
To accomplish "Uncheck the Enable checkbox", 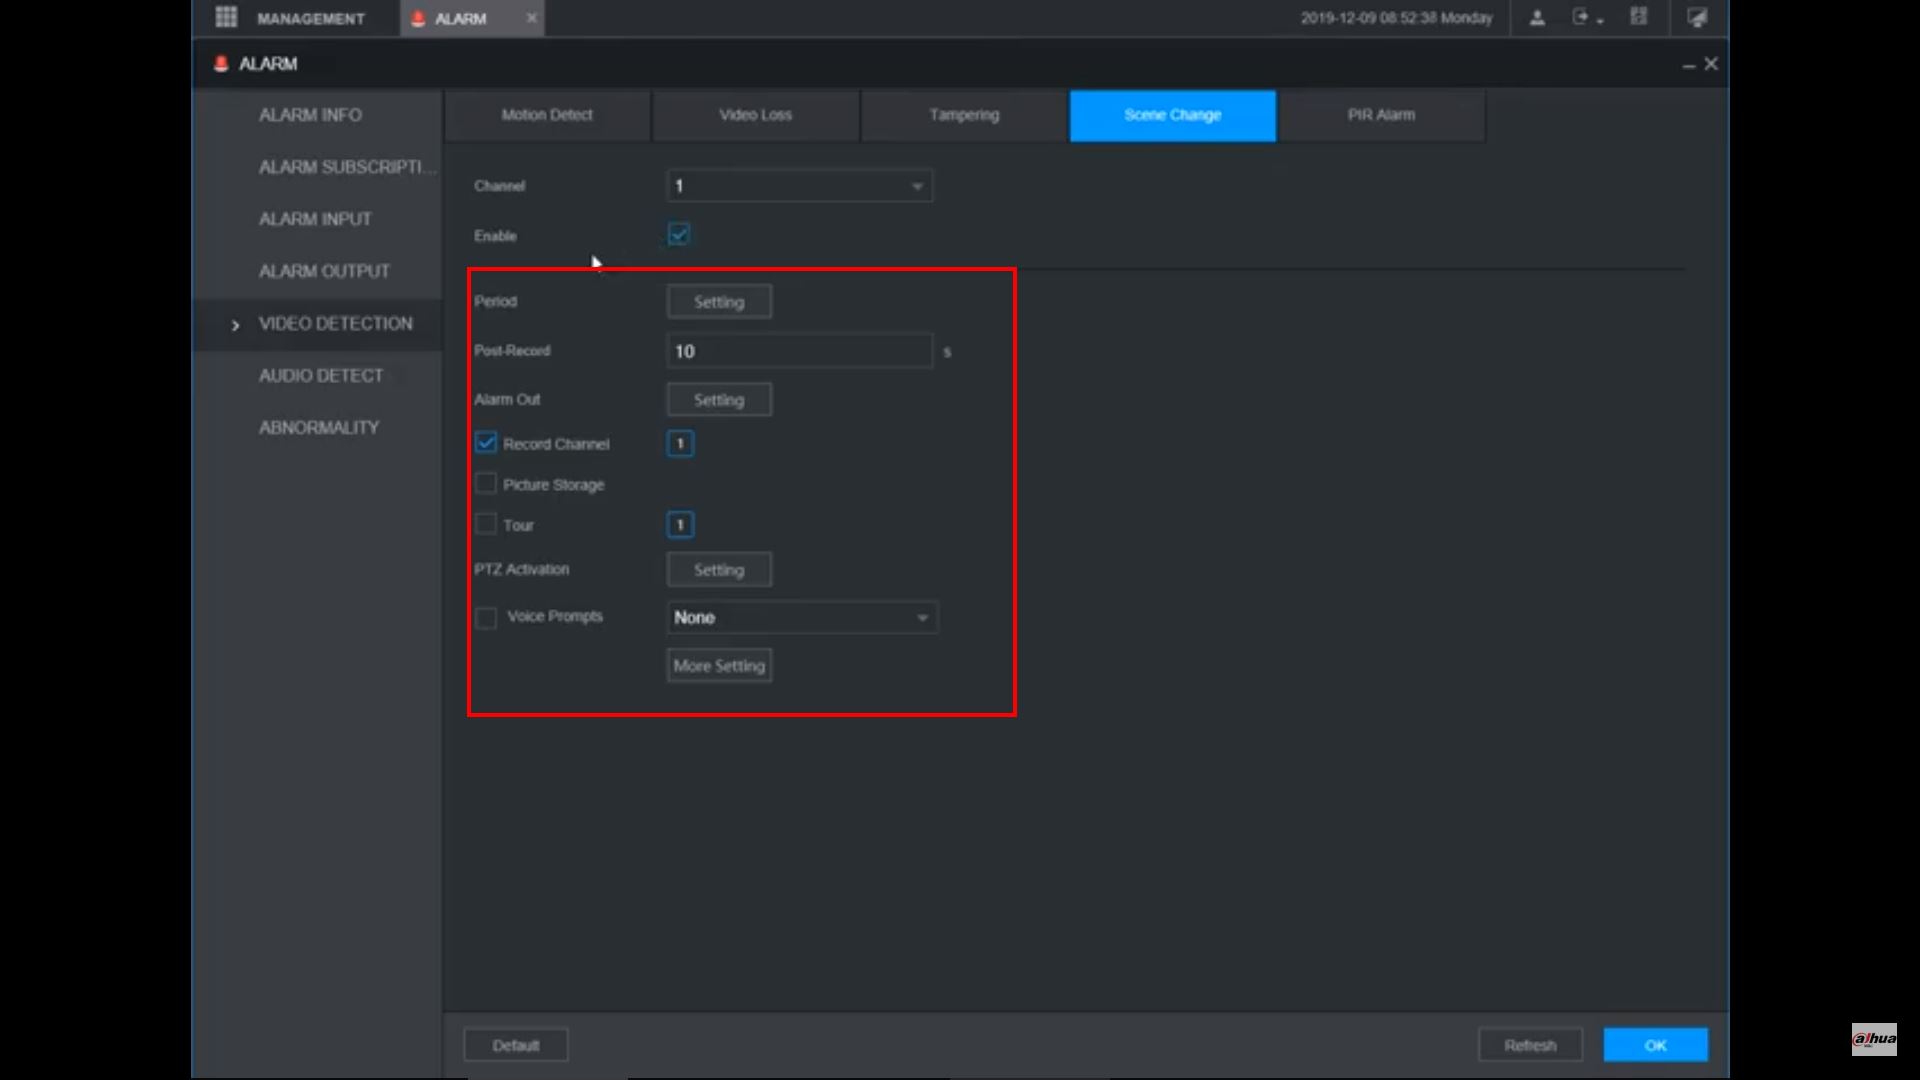I will (679, 235).
